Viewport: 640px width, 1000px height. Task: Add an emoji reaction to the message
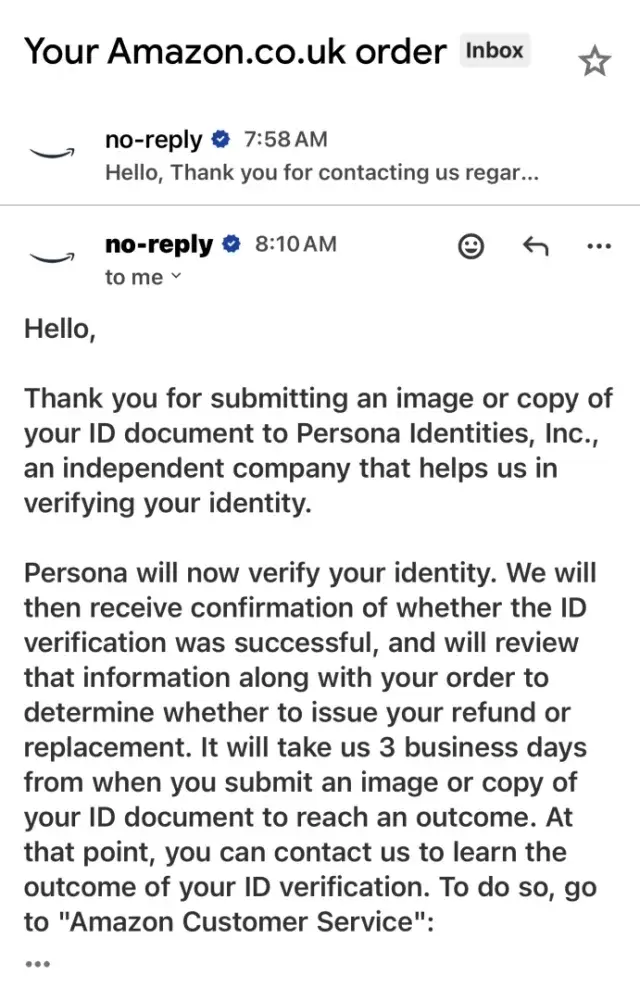pyautogui.click(x=471, y=246)
